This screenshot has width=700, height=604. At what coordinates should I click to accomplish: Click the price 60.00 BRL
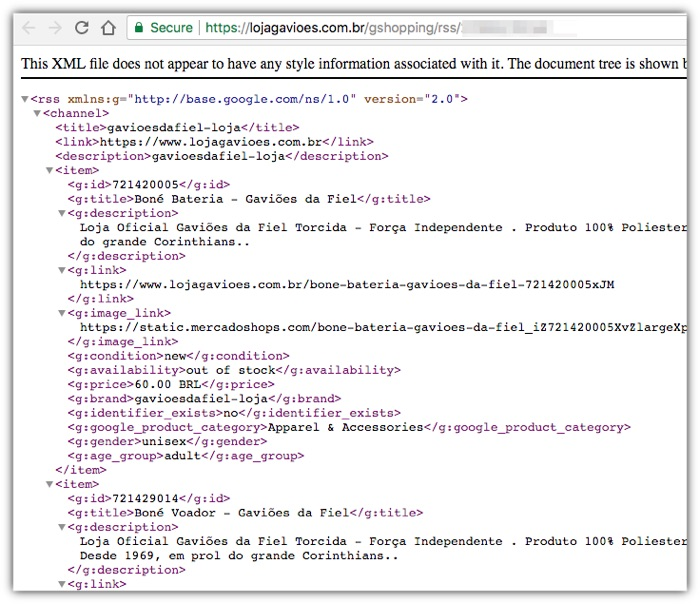[x=168, y=385]
